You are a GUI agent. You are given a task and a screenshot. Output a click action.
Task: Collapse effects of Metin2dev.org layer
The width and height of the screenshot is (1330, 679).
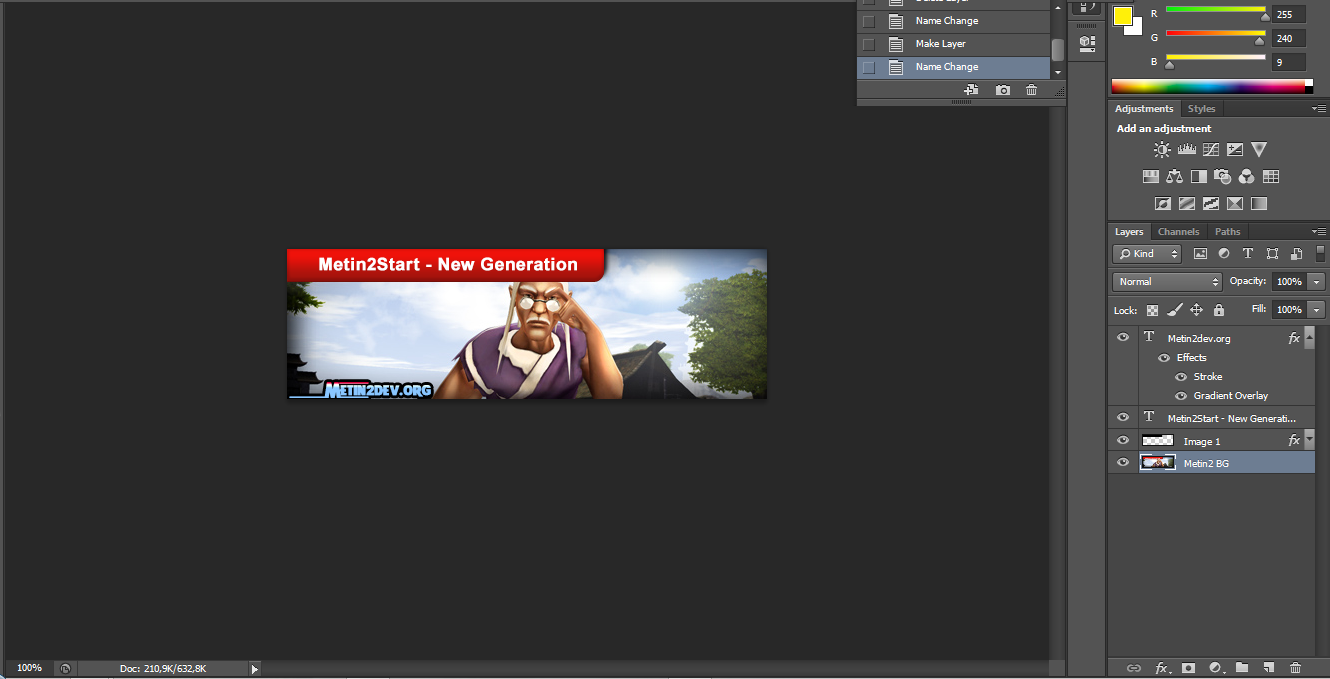pyautogui.click(x=1310, y=337)
